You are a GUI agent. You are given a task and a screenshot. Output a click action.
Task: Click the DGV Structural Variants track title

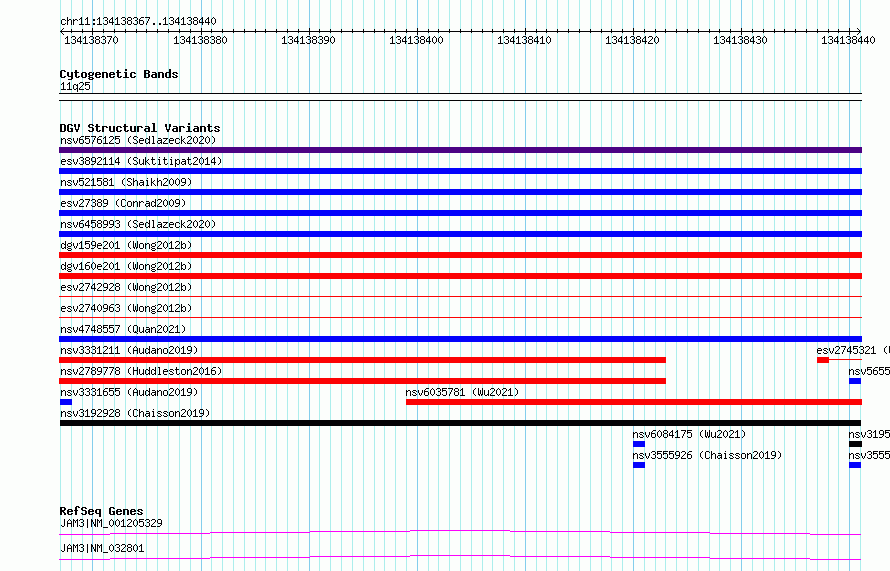[x=140, y=128]
